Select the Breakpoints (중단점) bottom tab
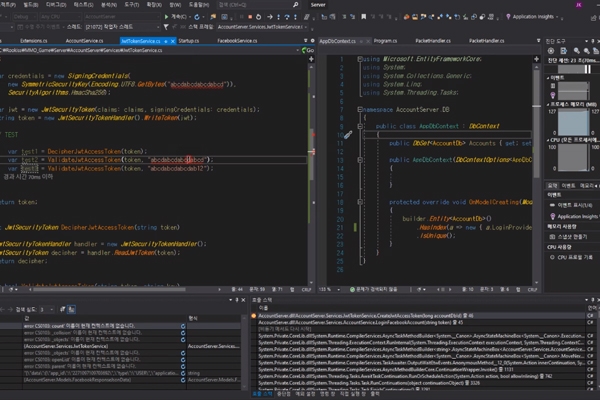Image resolution: width=600 pixels, height=400 pixels. point(284,394)
